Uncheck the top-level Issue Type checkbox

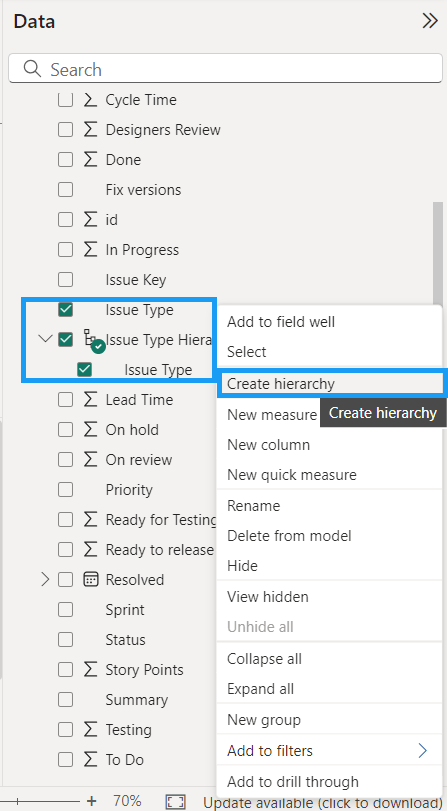click(x=65, y=309)
